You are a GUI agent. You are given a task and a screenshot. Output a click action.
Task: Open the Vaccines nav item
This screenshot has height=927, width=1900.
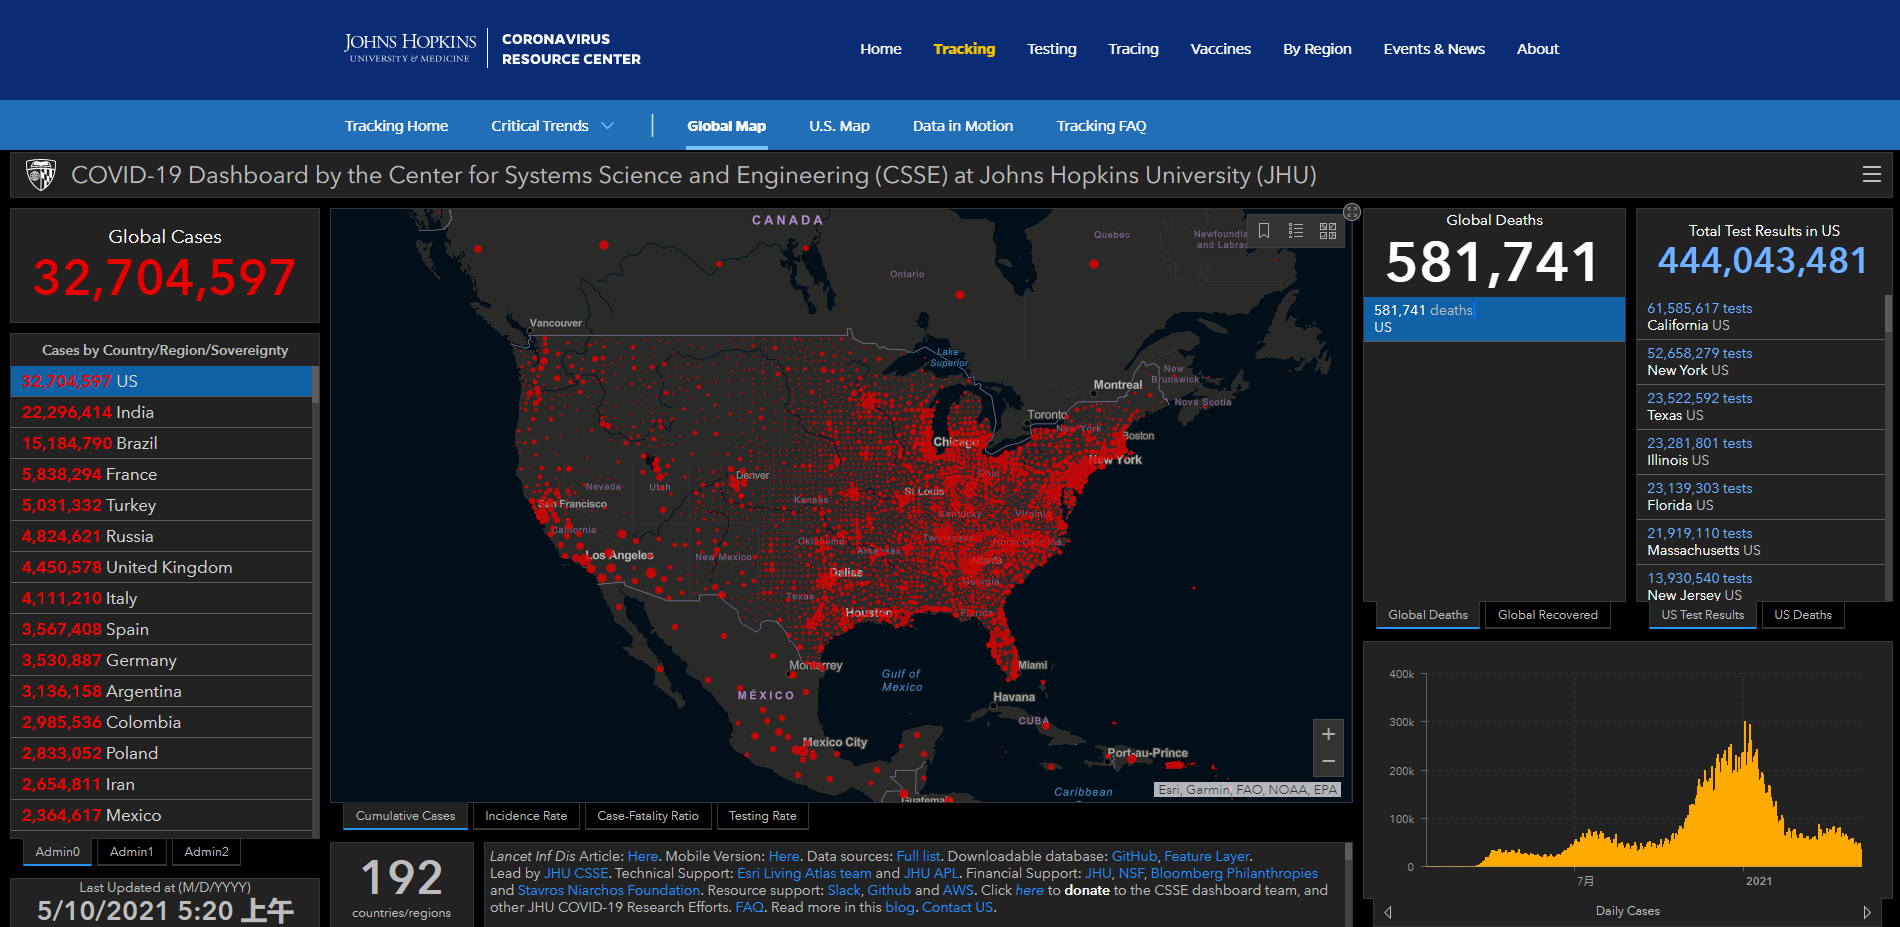(x=1220, y=49)
